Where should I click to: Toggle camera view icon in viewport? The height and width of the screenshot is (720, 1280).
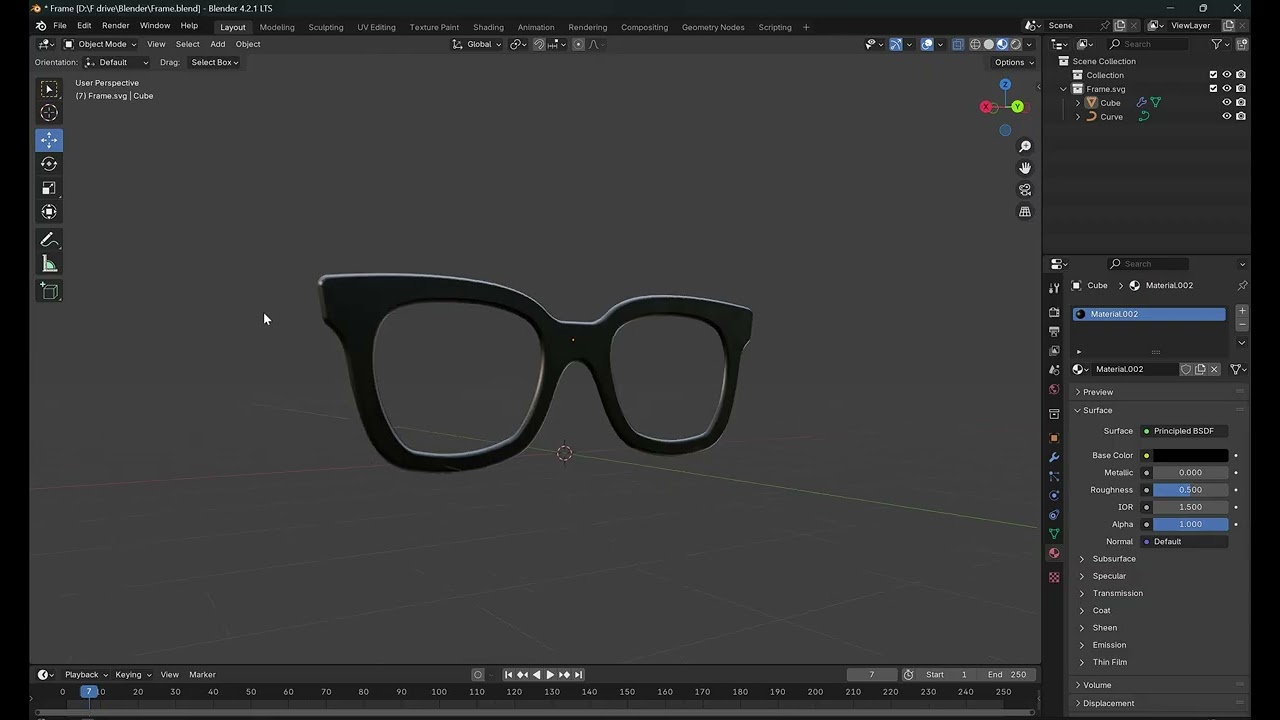point(1025,190)
